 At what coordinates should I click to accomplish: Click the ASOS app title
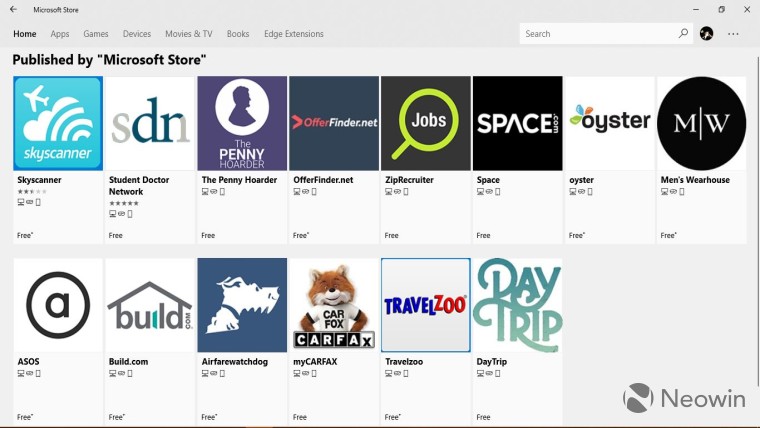[x=28, y=362]
